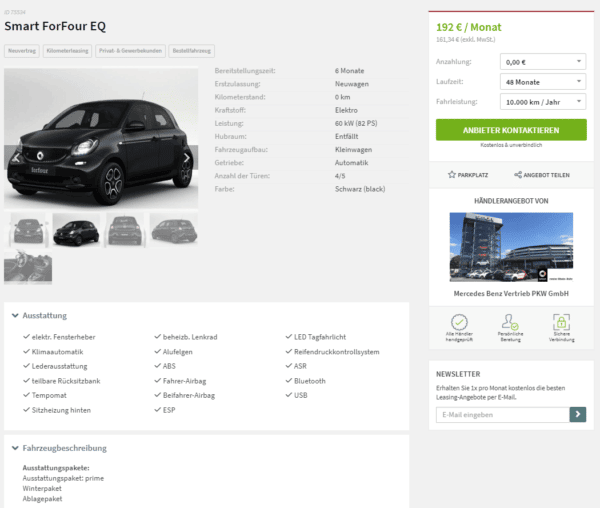This screenshot has width=600, height=508.
Task: Collapse the Fahrzeugbeschreibung section
Action: (15, 448)
